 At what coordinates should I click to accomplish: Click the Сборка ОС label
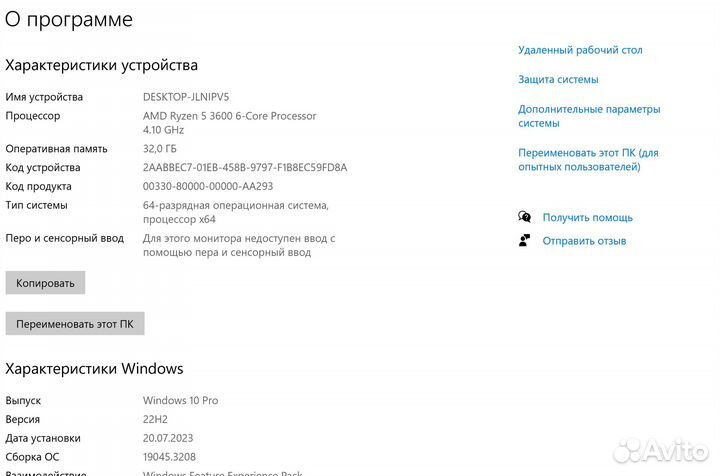coord(32,457)
